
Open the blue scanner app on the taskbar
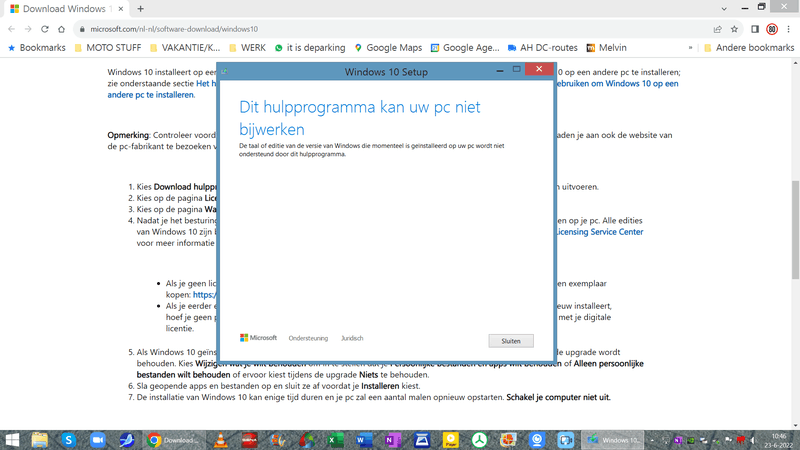(x=422, y=440)
